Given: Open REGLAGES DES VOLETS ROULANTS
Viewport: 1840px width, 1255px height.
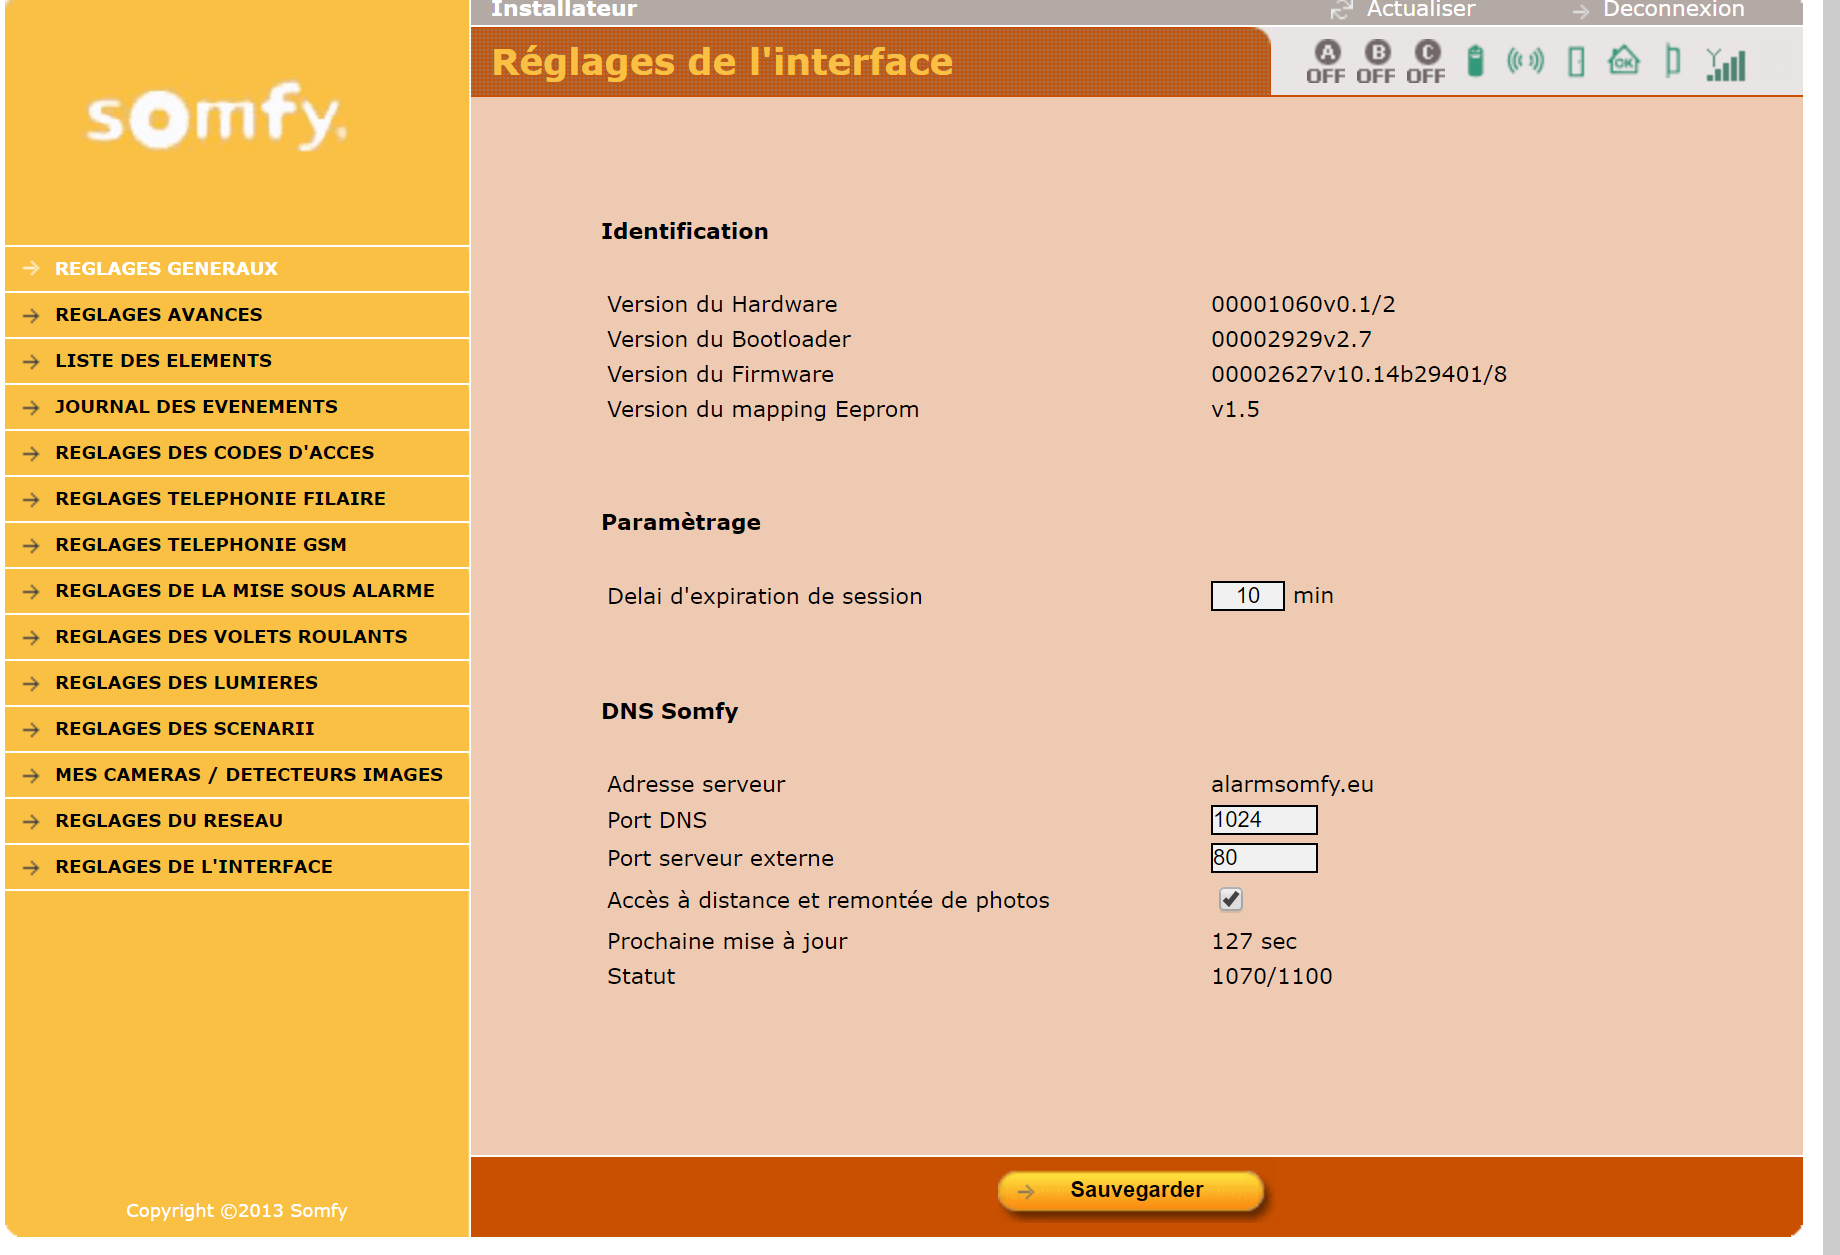Looking at the screenshot, I should [x=237, y=637].
